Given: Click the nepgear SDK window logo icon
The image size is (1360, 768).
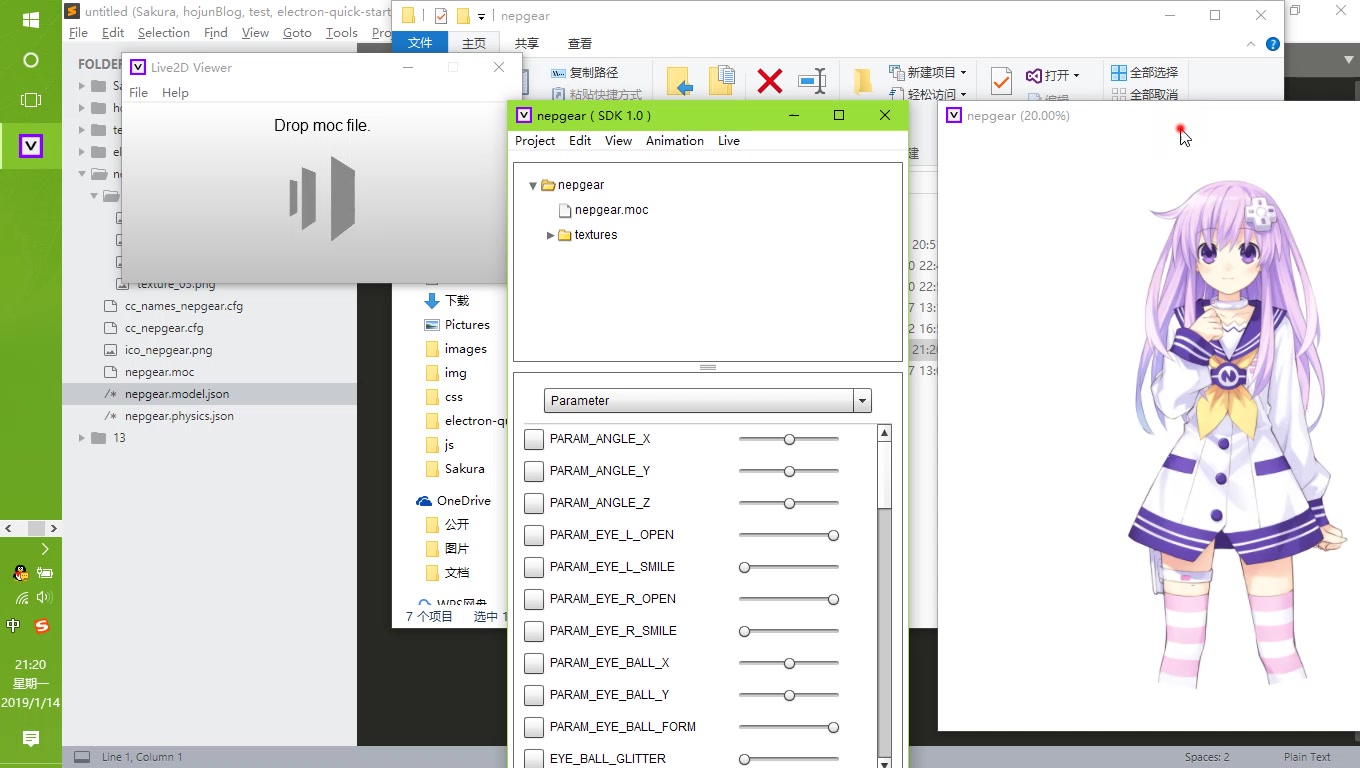Looking at the screenshot, I should (524, 115).
